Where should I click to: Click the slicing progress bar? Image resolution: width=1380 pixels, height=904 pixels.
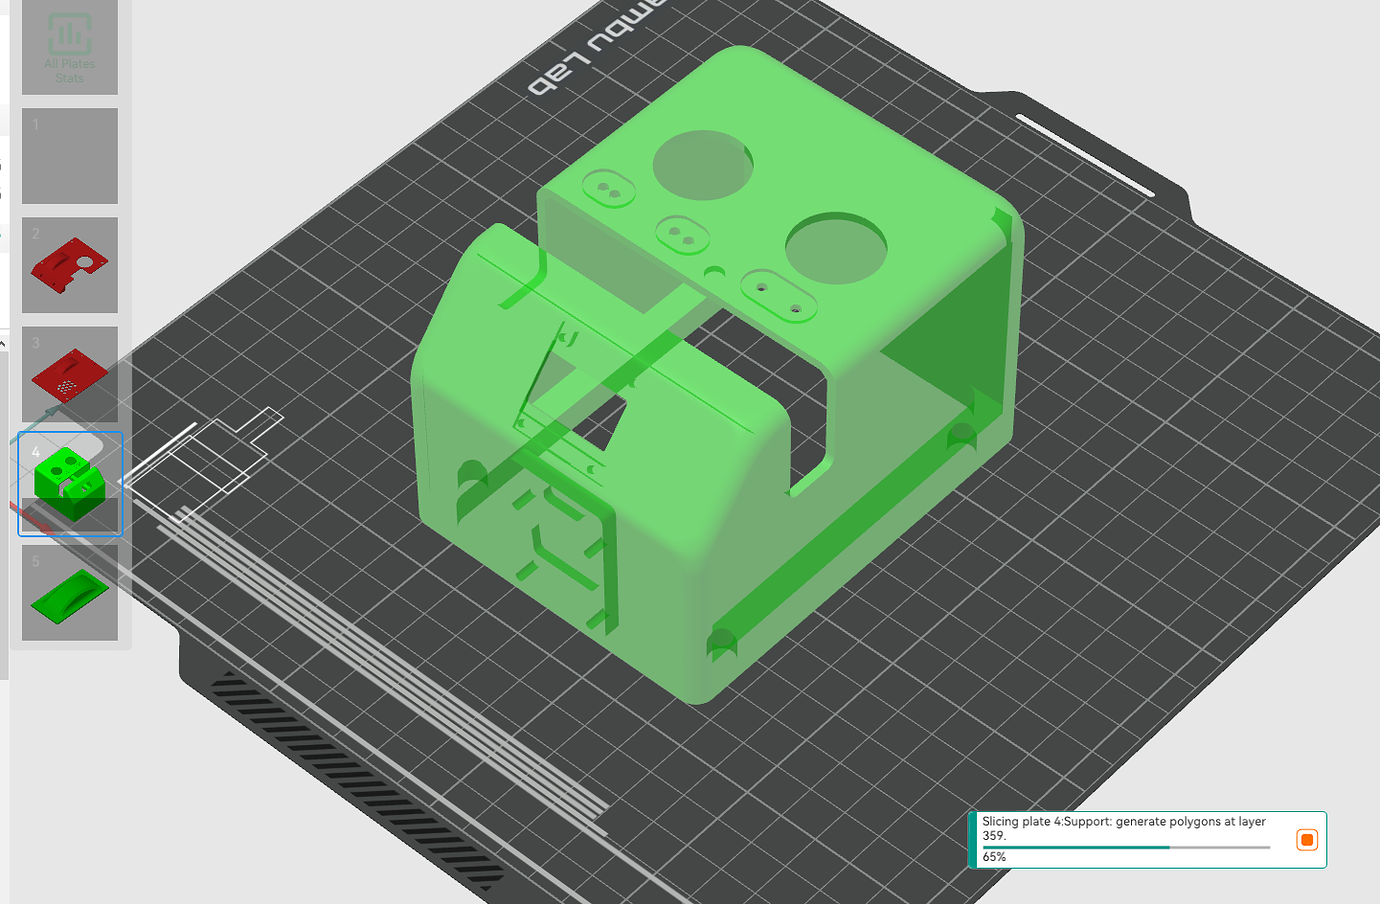[1126, 847]
